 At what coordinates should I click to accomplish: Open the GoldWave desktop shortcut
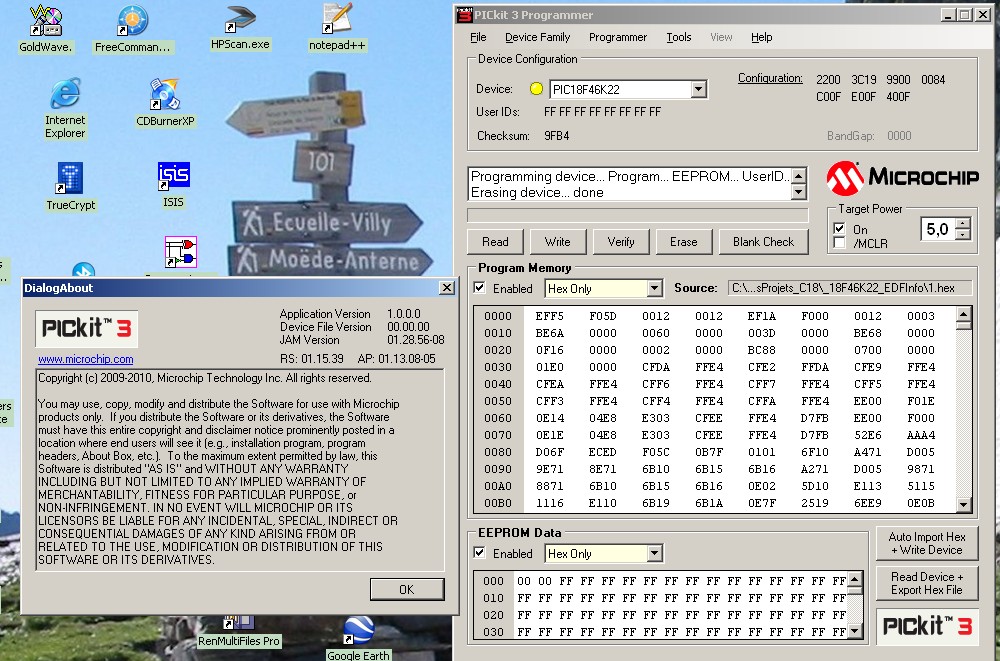click(45, 29)
